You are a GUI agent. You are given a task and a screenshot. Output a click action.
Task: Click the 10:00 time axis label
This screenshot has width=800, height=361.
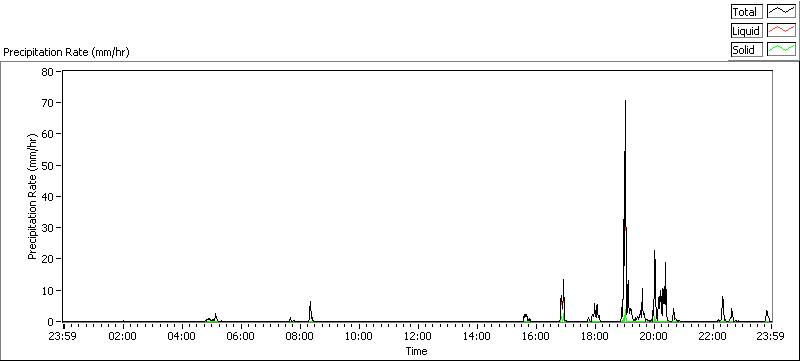pos(359,336)
